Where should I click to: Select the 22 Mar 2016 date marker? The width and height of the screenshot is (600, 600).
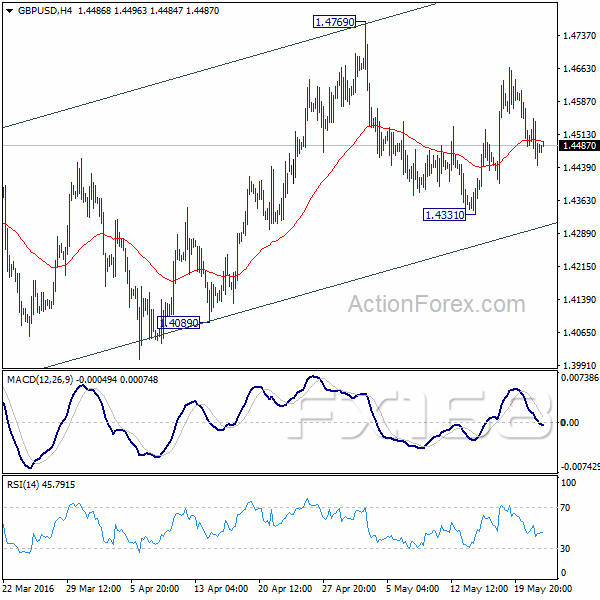[x=30, y=589]
